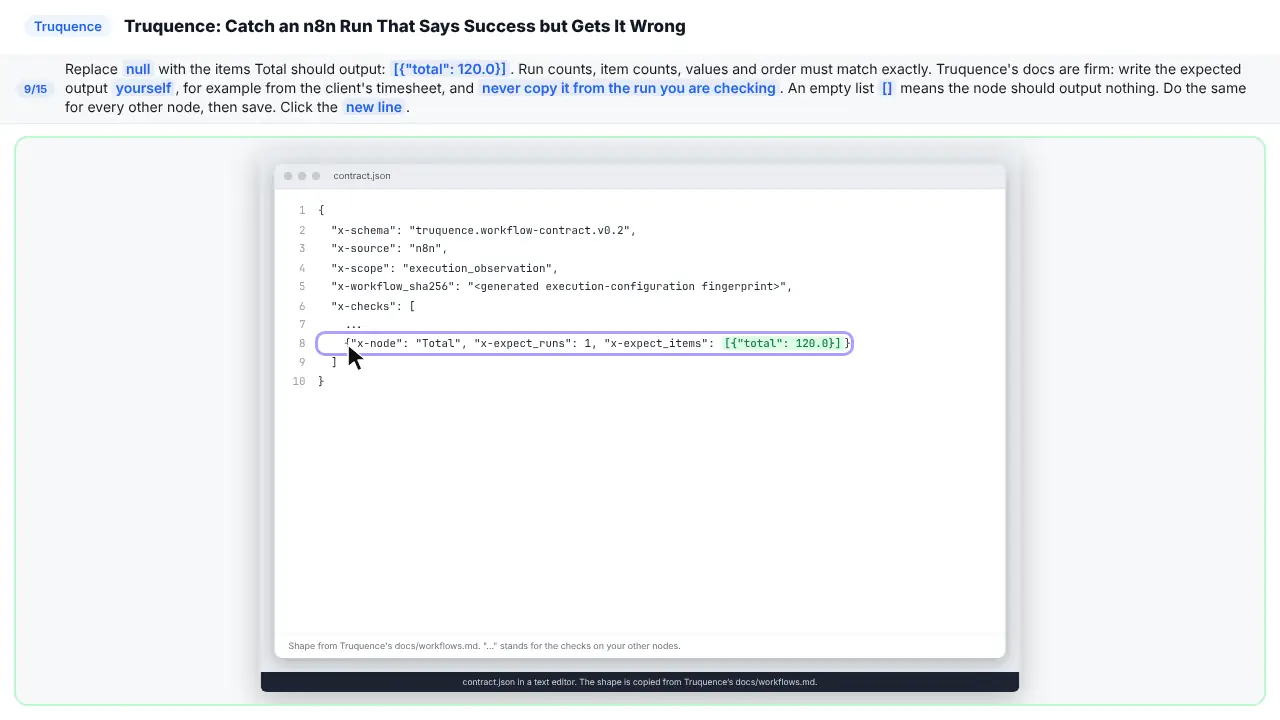This screenshot has width=1280, height=720.
Task: Click the "x-checks": [ line
Action: pyautogui.click(x=373, y=306)
